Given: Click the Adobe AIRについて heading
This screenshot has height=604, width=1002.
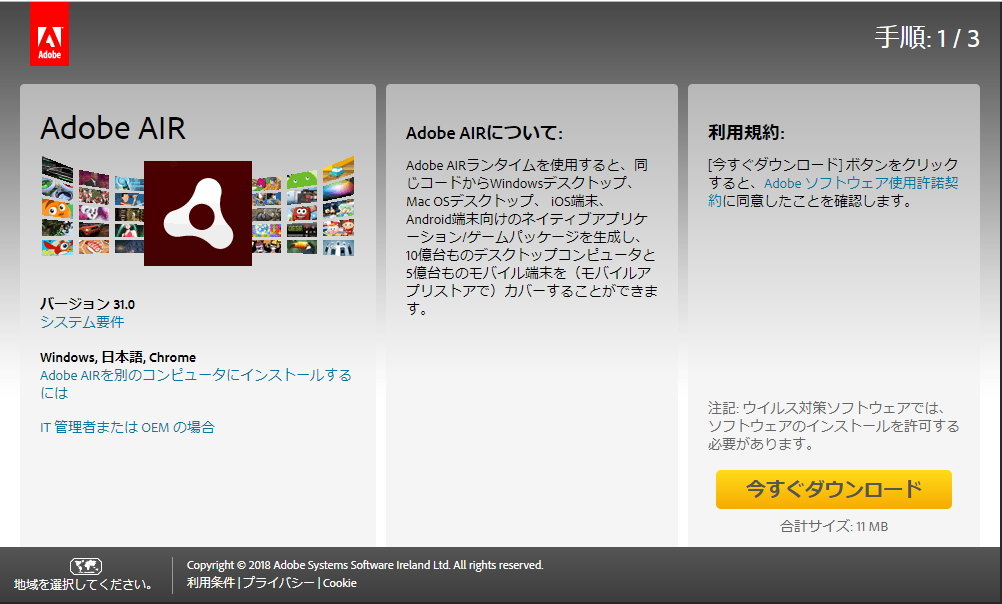Looking at the screenshot, I should click(484, 133).
